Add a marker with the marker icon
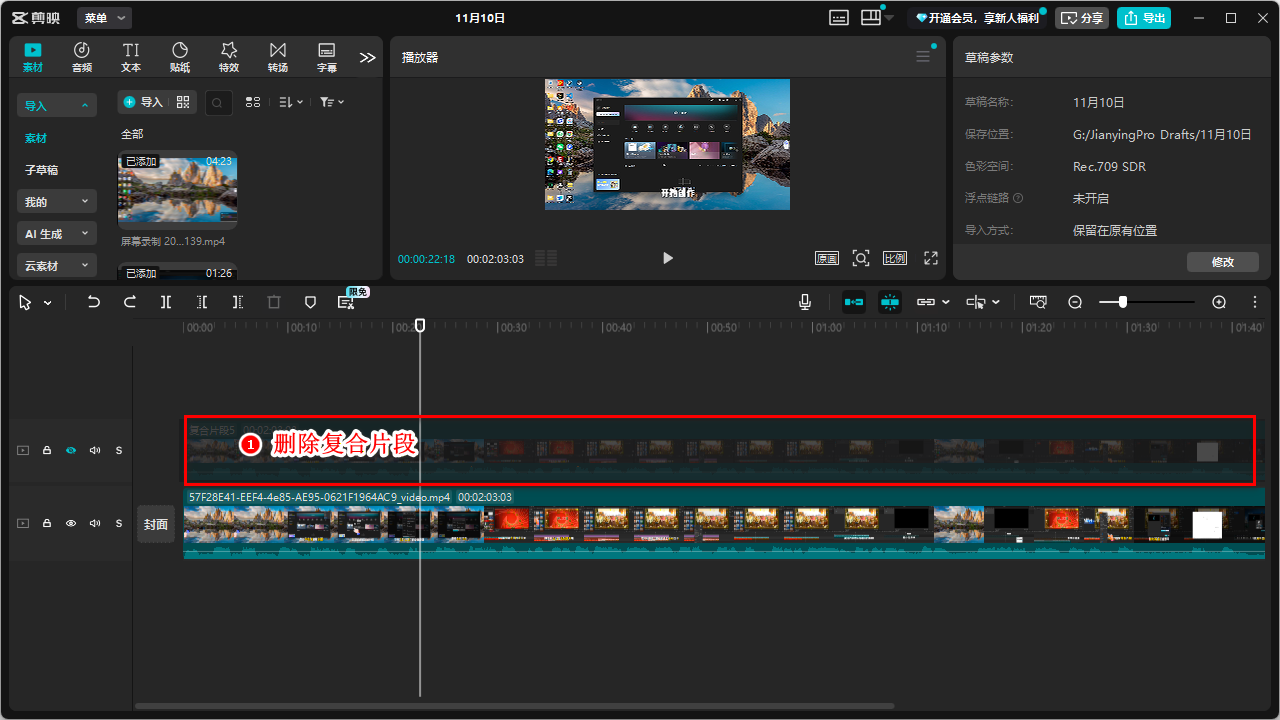Image resolution: width=1280 pixels, height=720 pixels. [310, 302]
